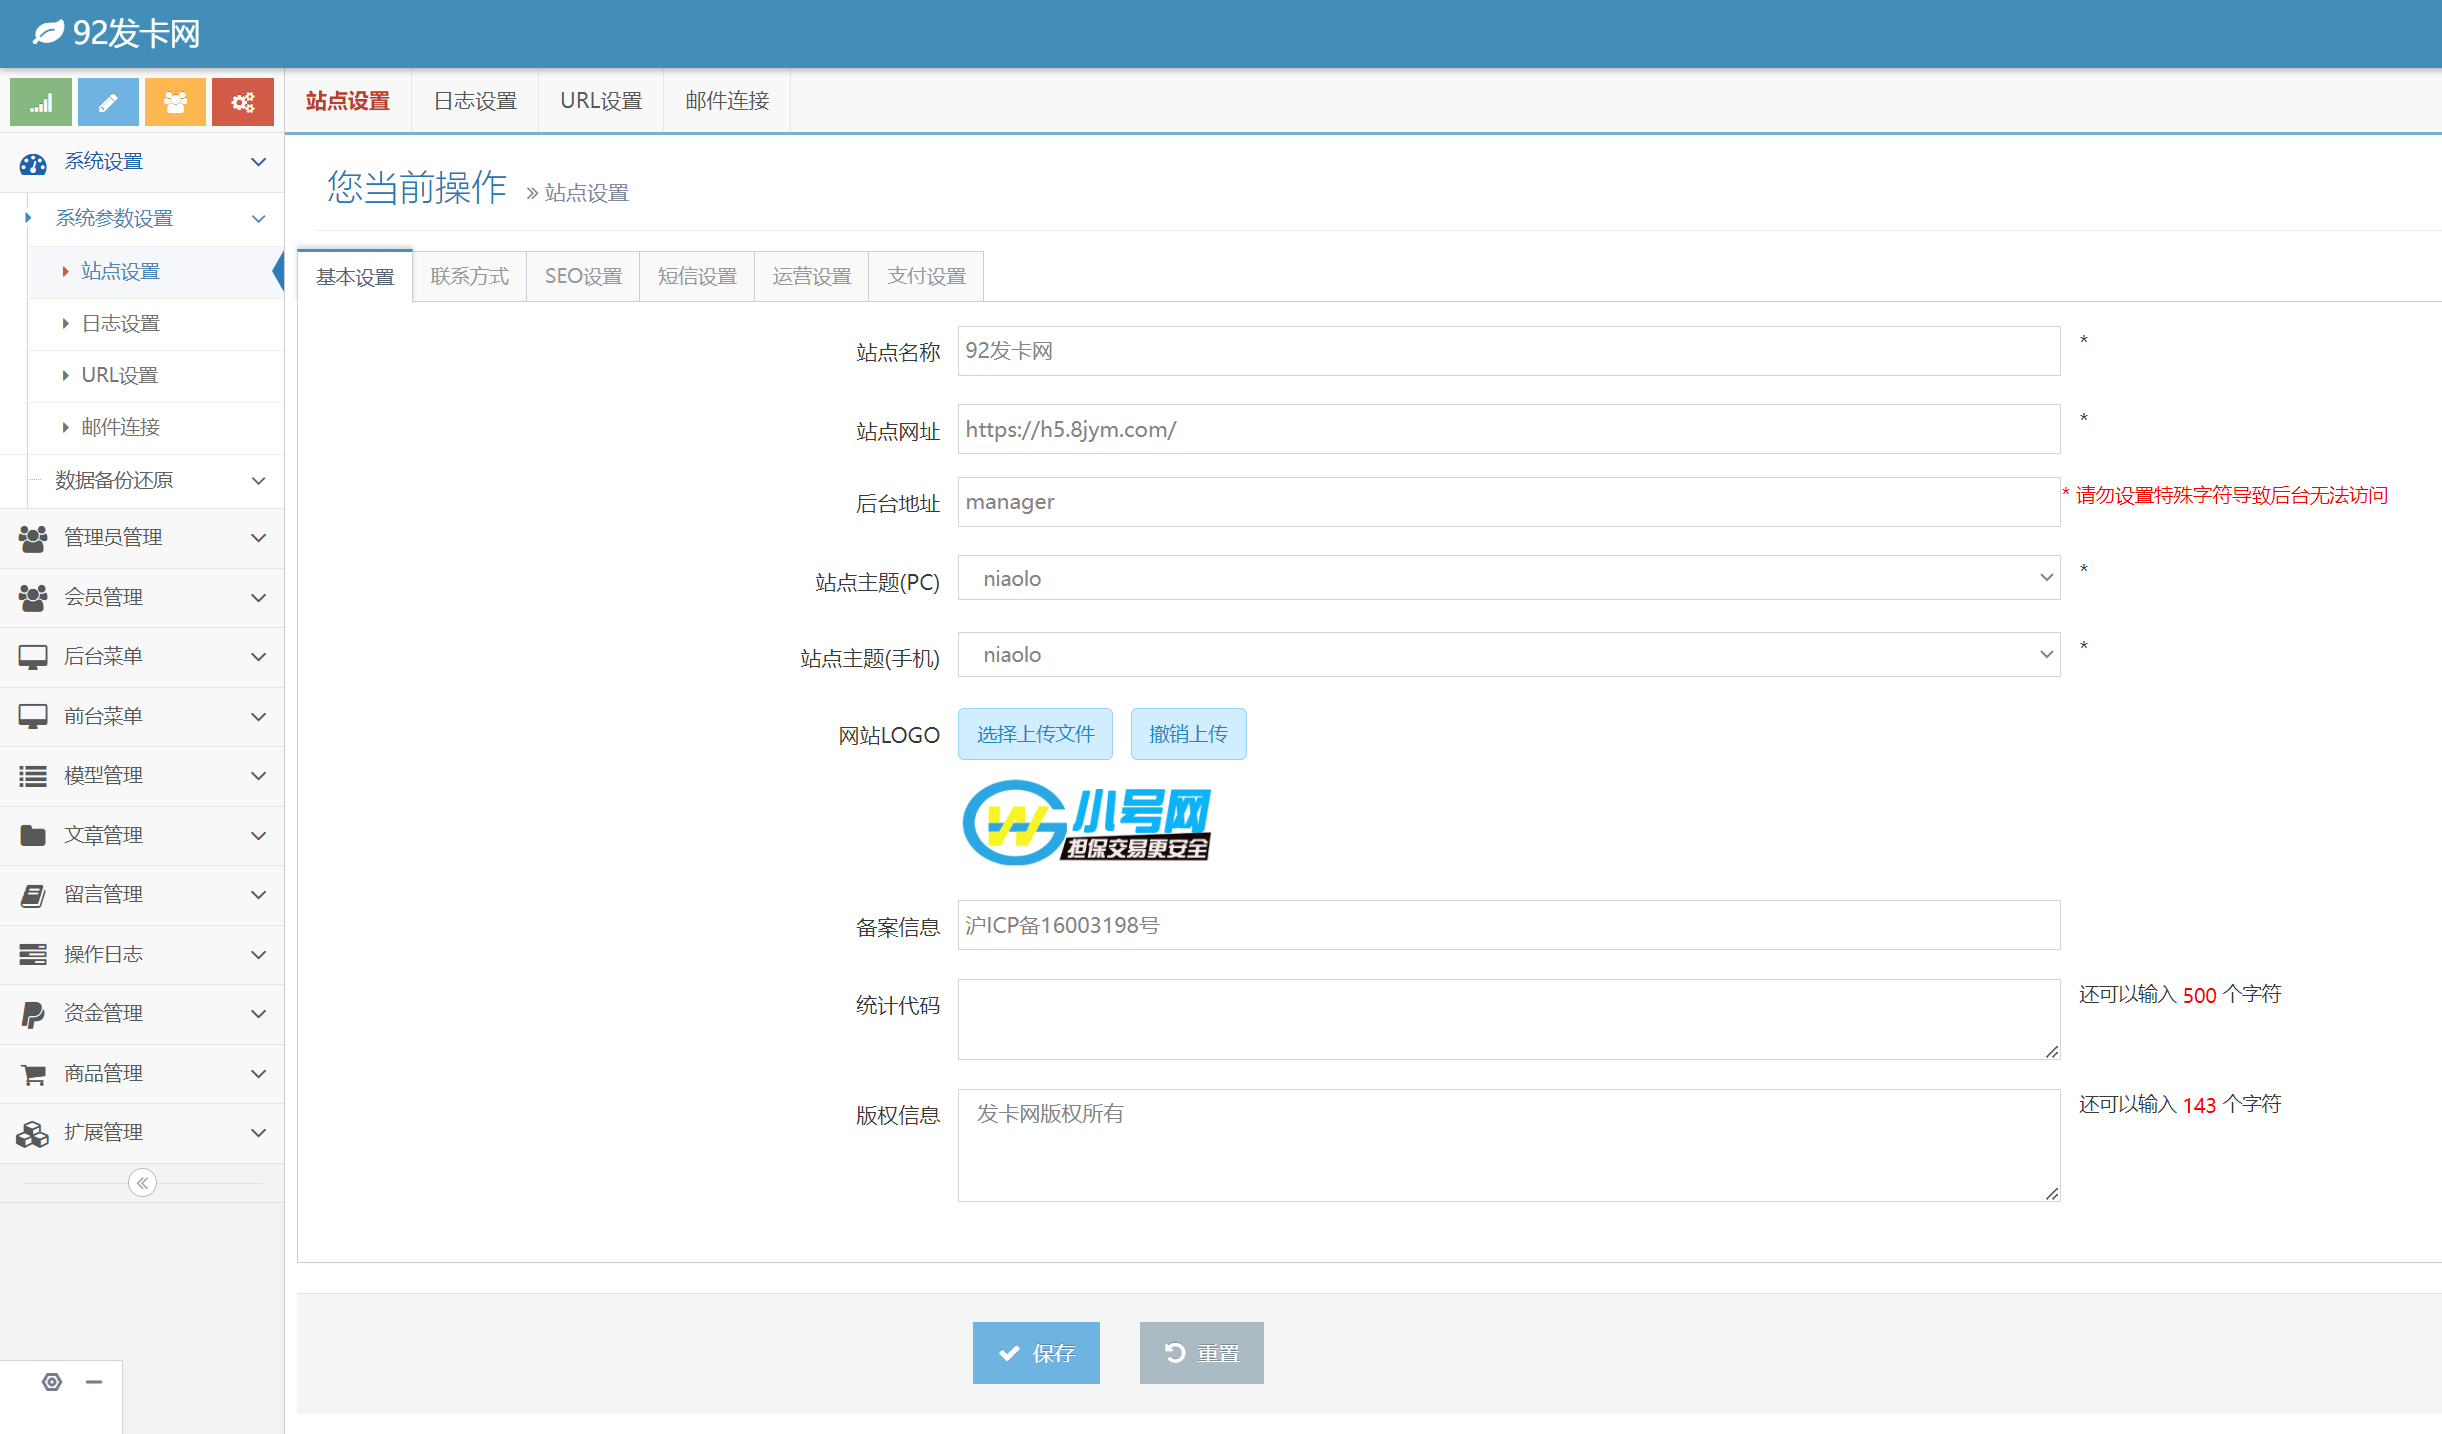Open the 站点主题(PC) dropdown
Viewport: 2442px width, 1434px height.
tap(1508, 578)
